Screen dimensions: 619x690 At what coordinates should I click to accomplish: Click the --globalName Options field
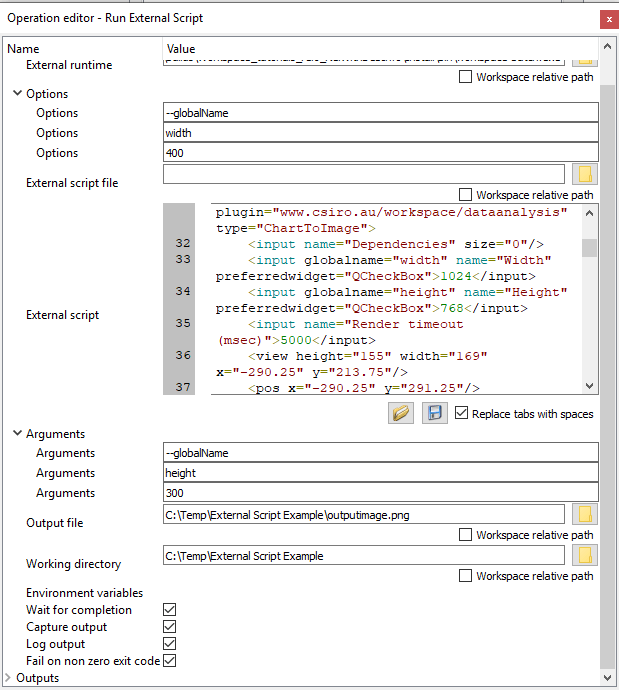pyautogui.click(x=381, y=113)
